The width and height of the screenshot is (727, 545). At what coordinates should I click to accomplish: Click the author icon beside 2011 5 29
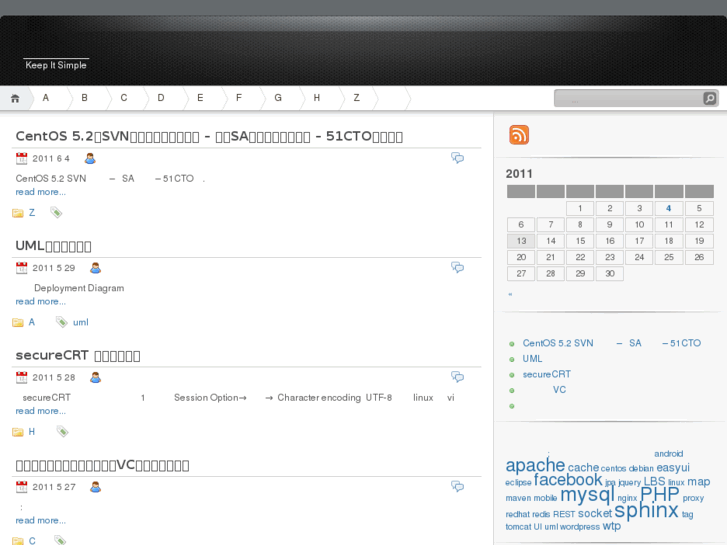(96, 268)
